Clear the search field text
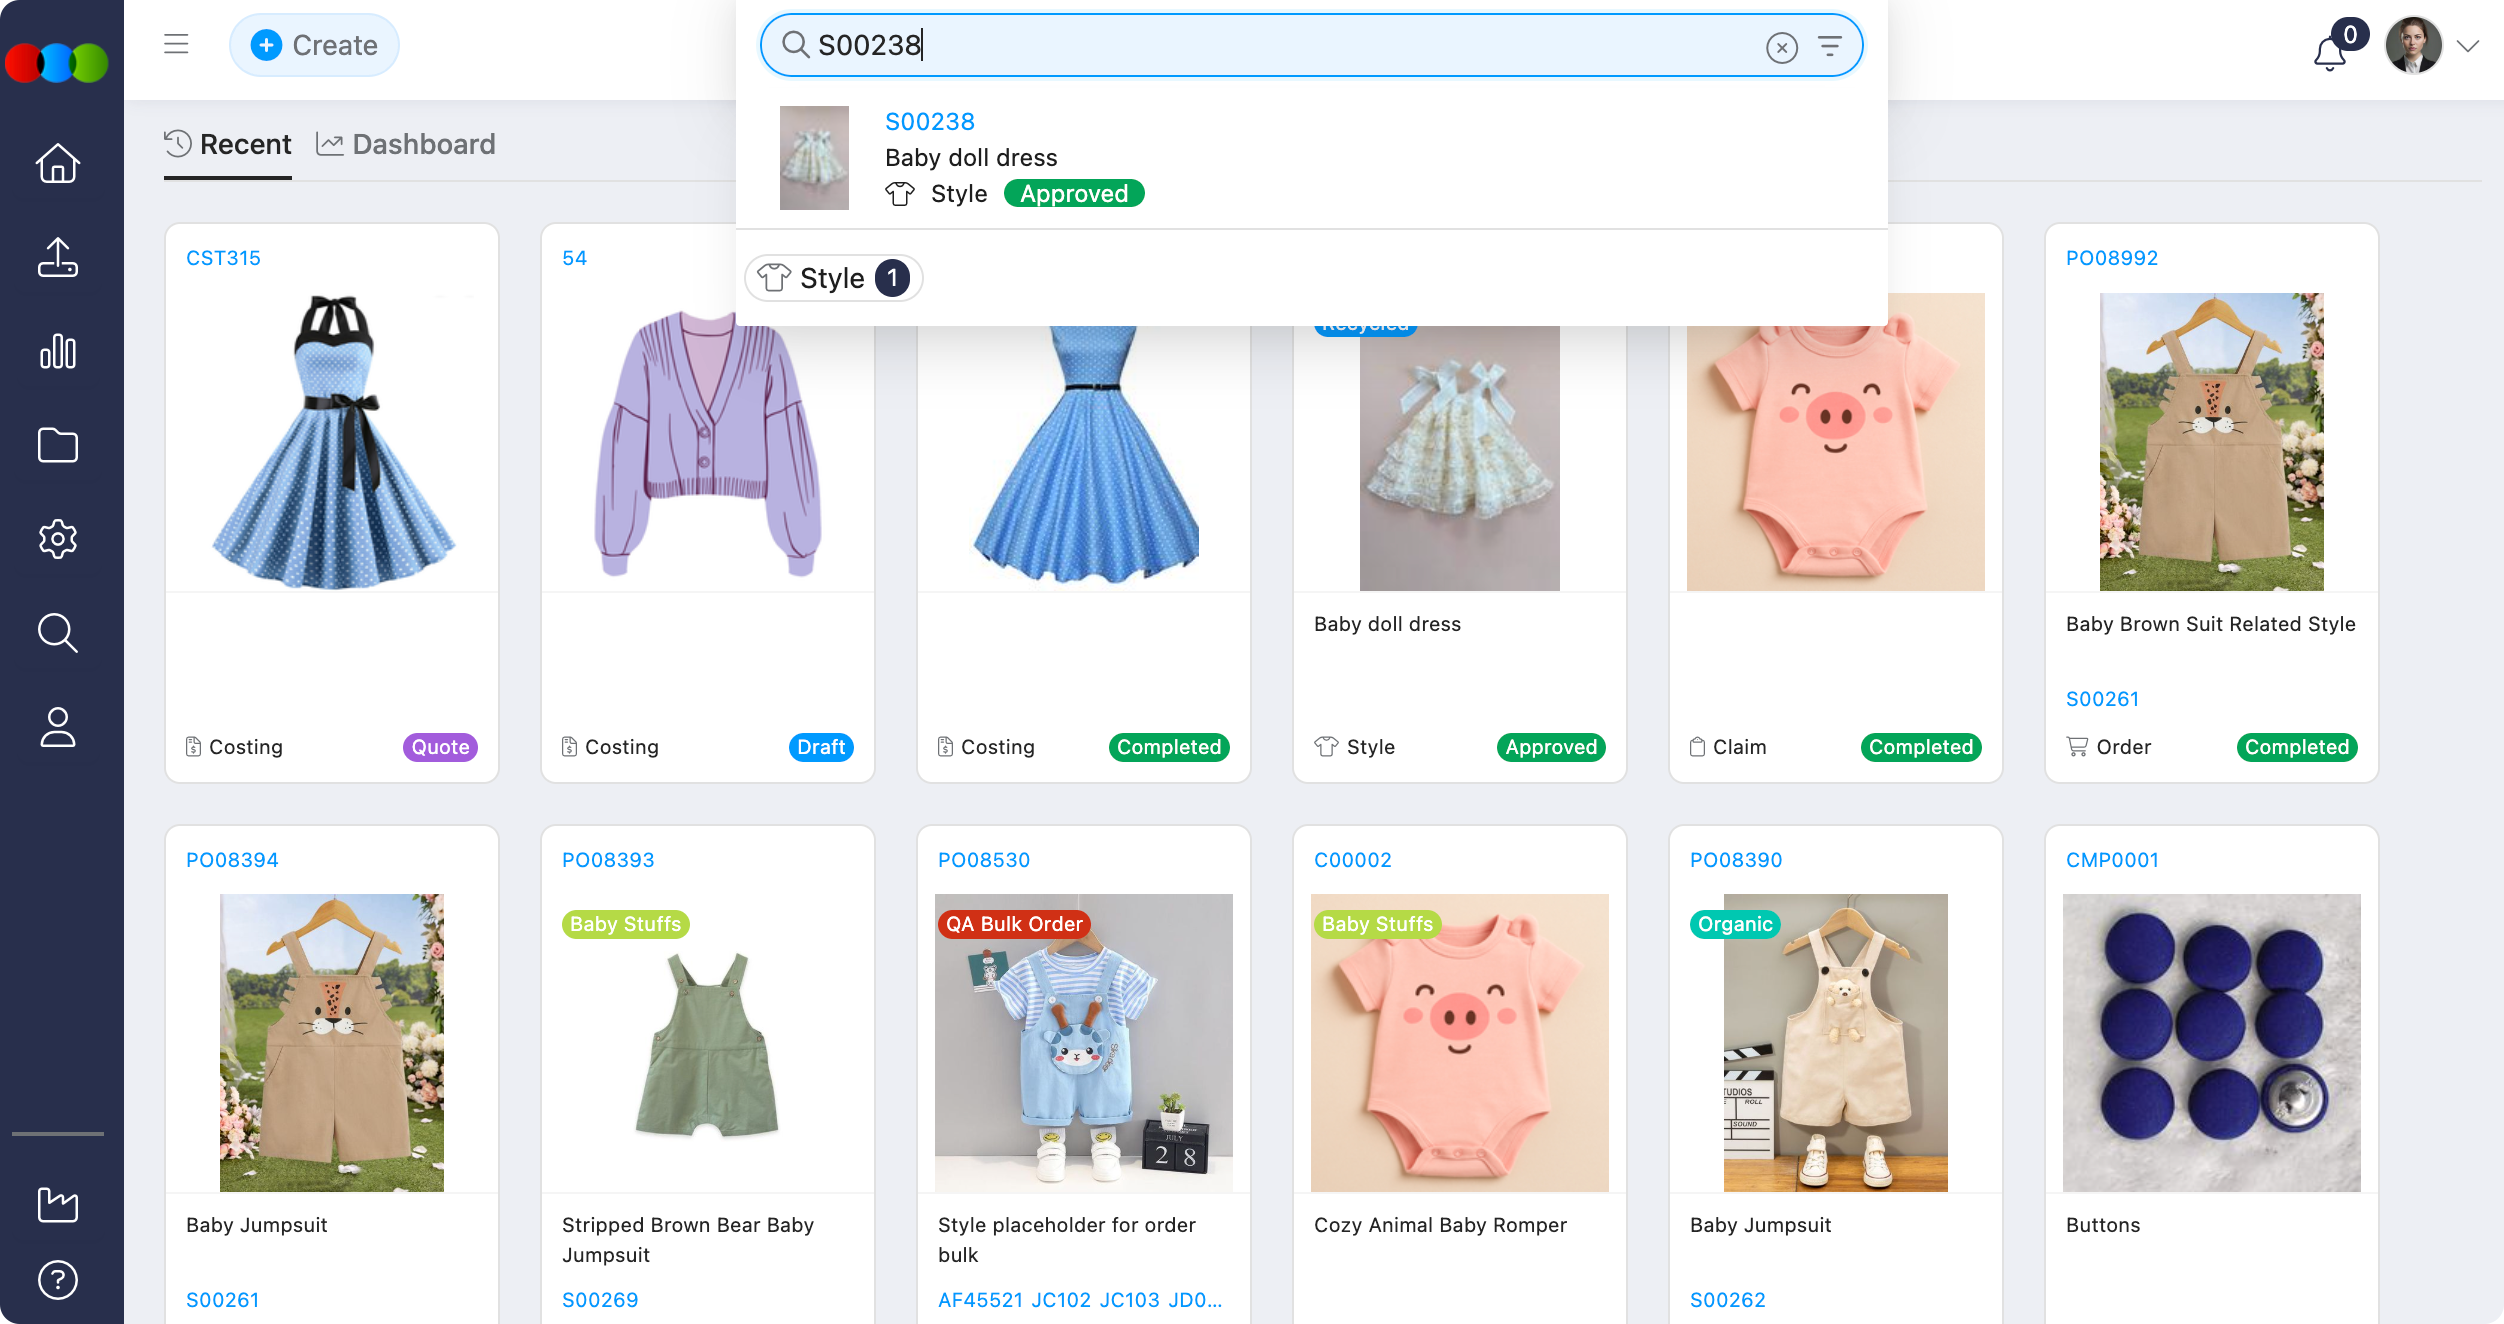 click(x=1781, y=47)
